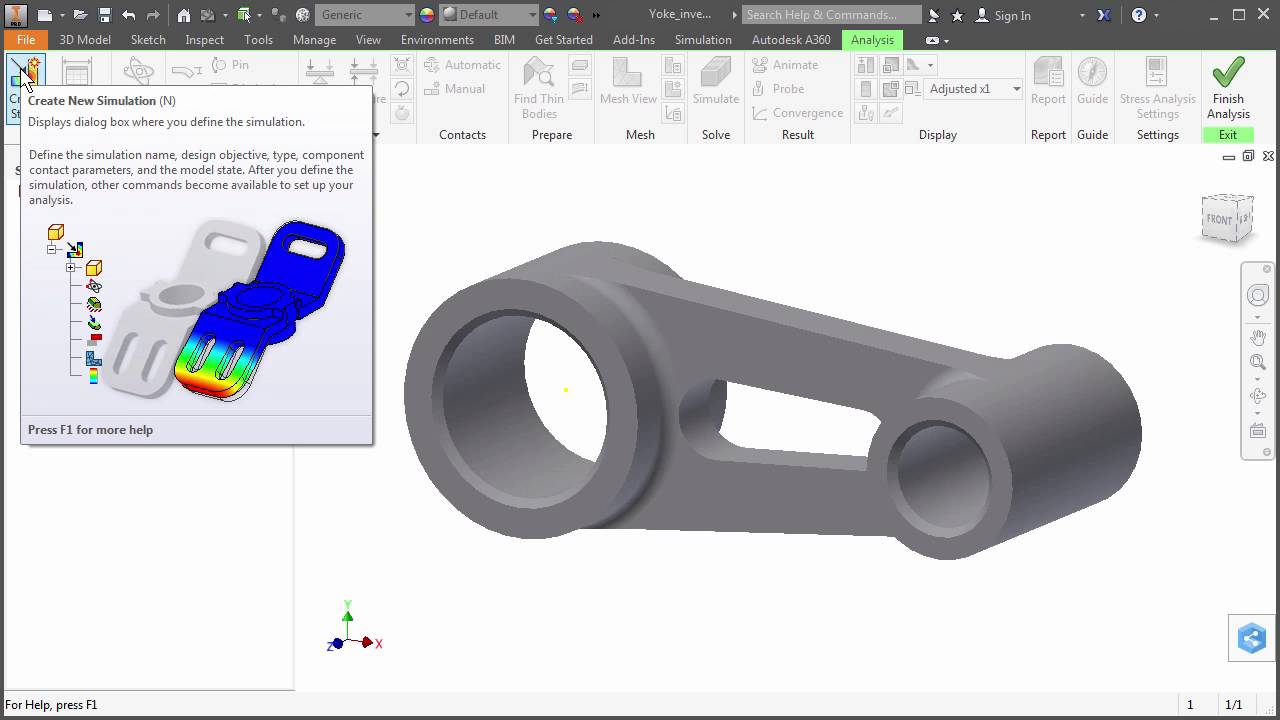Image resolution: width=1280 pixels, height=720 pixels.
Task: Click the Exit panel label
Action: coord(1228,134)
